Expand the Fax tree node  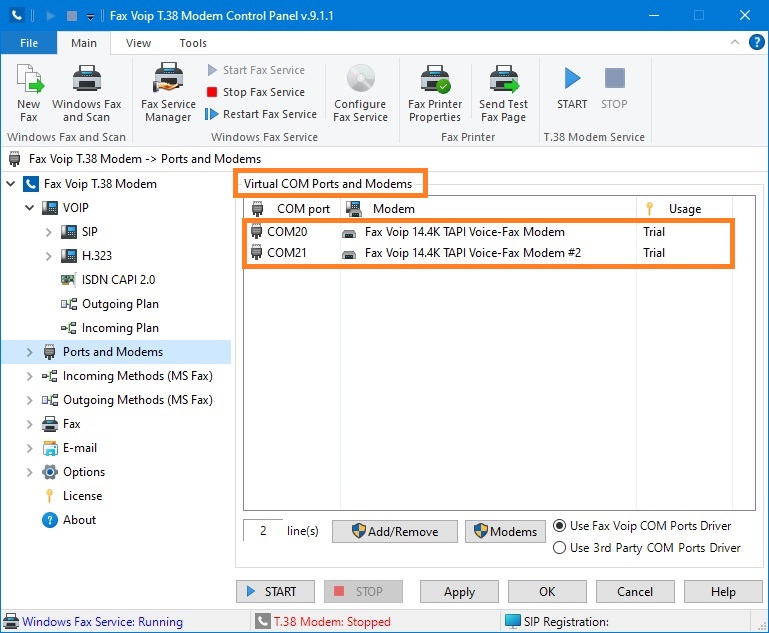pos(29,424)
